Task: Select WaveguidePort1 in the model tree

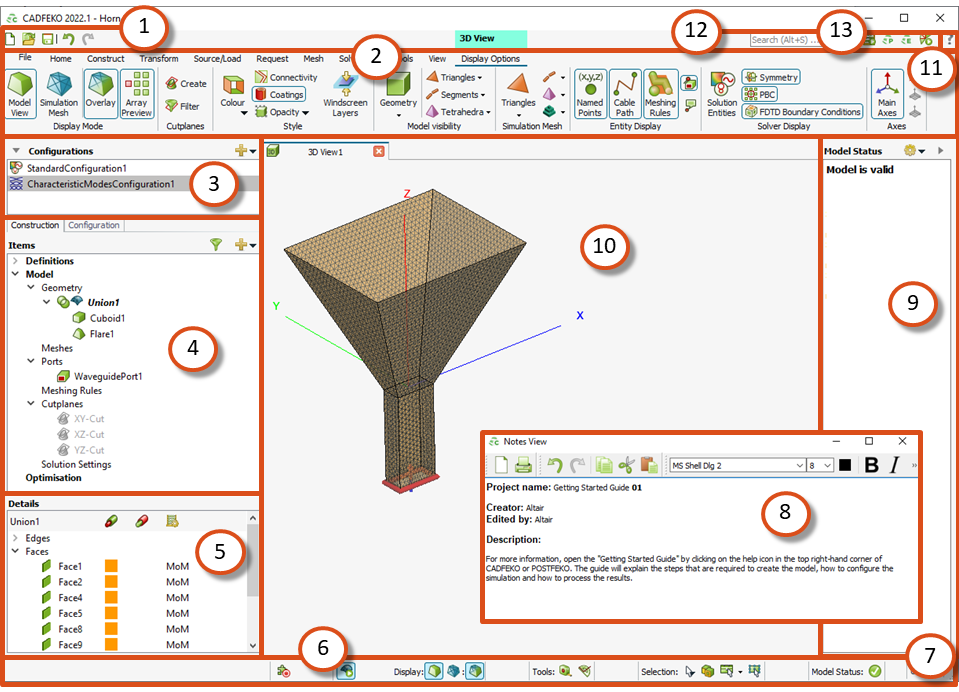Action: click(107, 376)
